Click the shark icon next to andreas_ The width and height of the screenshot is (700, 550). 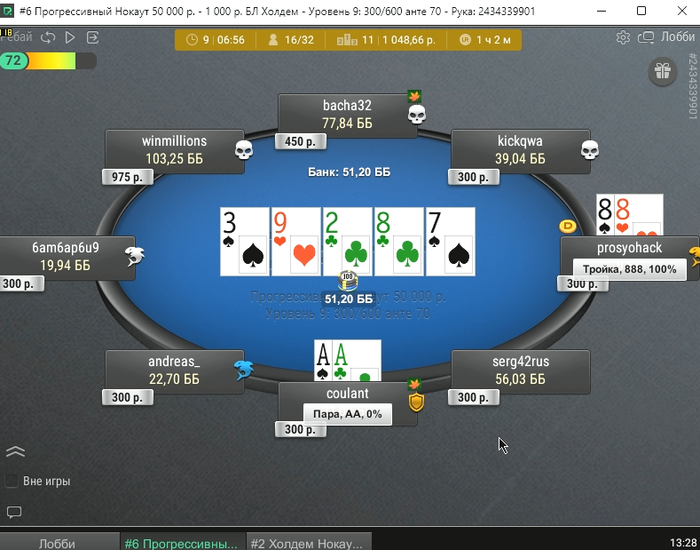click(x=244, y=370)
